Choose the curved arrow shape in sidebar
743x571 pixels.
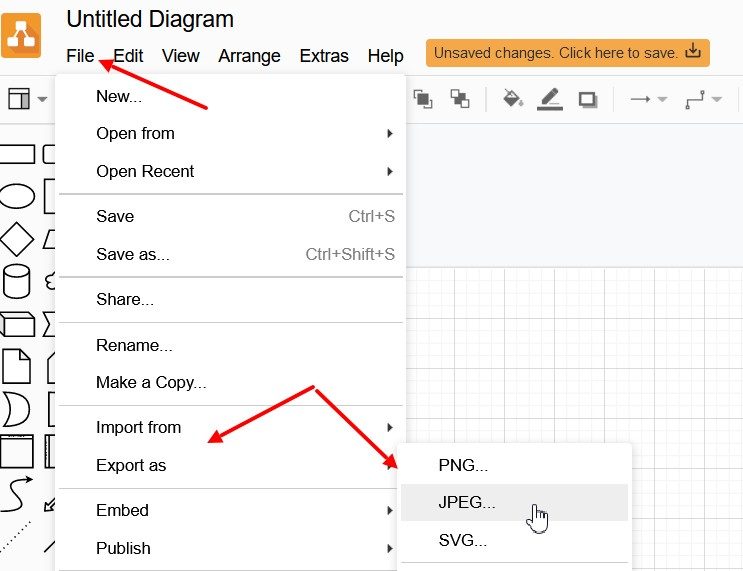16,494
